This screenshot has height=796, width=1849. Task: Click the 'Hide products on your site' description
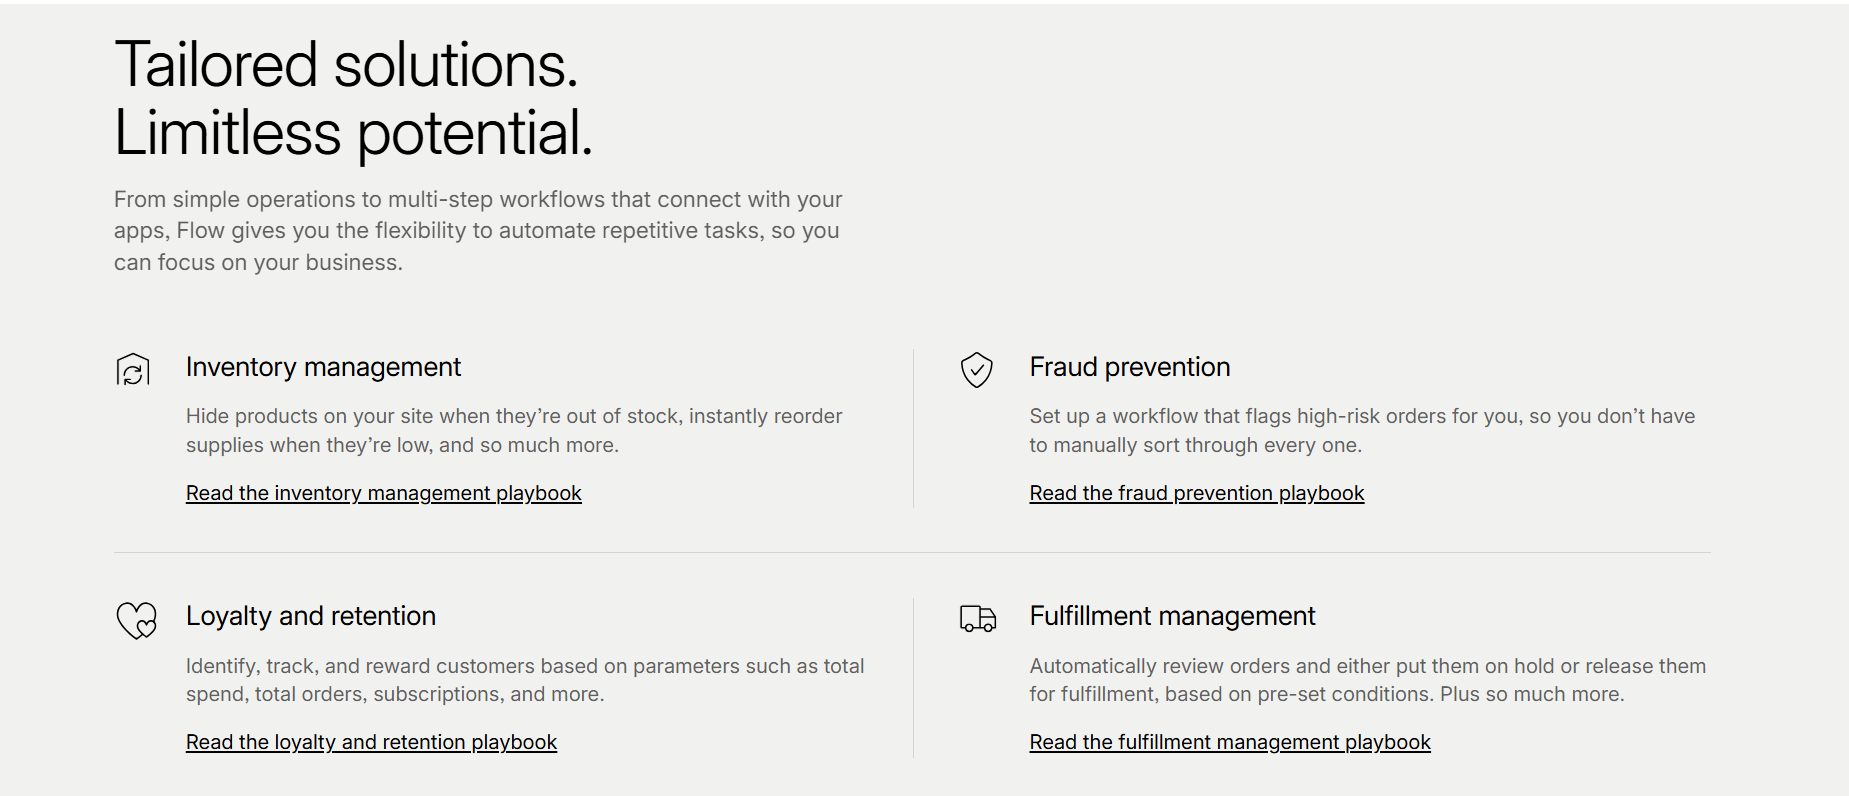pos(513,430)
